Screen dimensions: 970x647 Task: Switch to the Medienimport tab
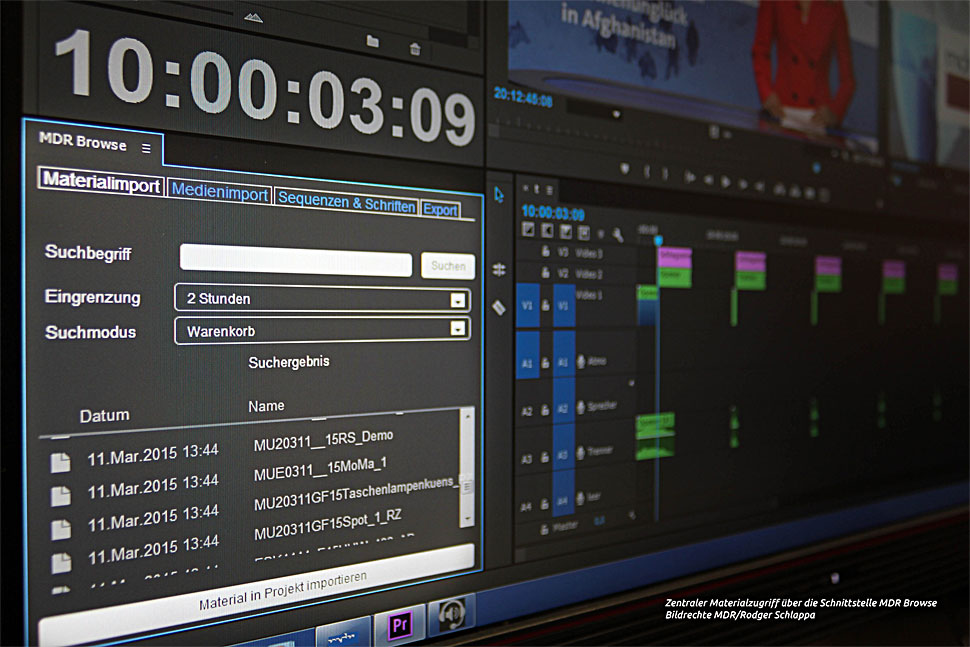tap(220, 192)
